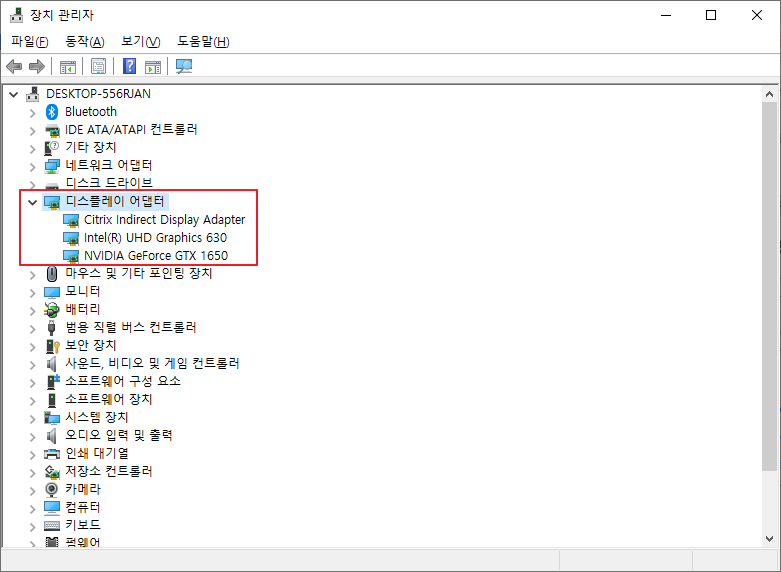781x572 pixels.
Task: Select the 시스템 장치 label
Action: pyautogui.click(x=97, y=417)
